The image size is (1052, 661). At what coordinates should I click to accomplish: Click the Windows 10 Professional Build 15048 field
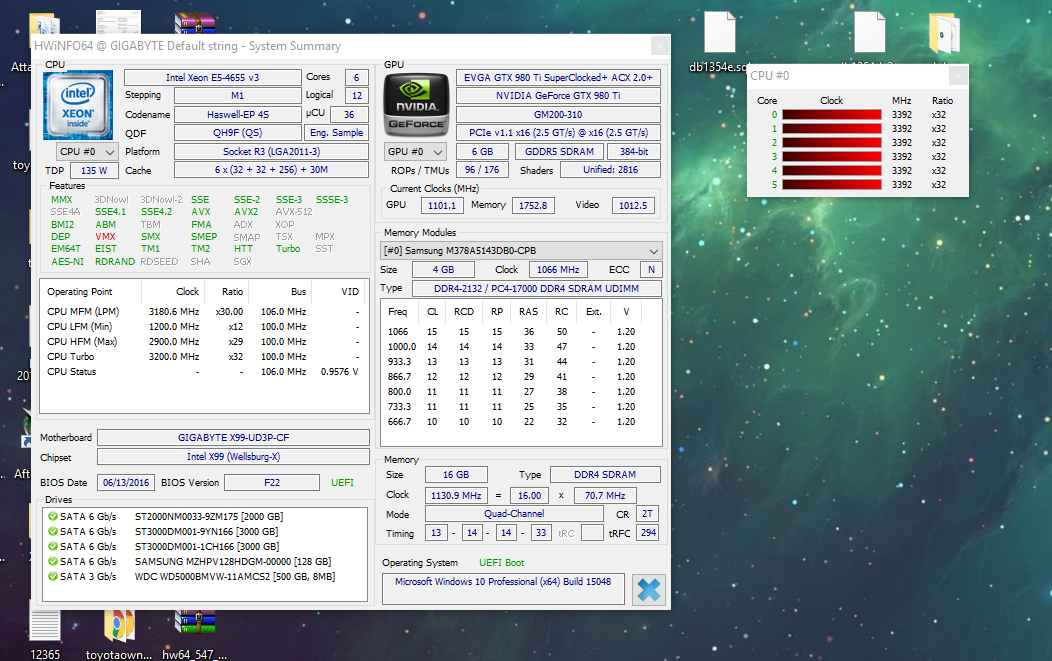pos(503,589)
